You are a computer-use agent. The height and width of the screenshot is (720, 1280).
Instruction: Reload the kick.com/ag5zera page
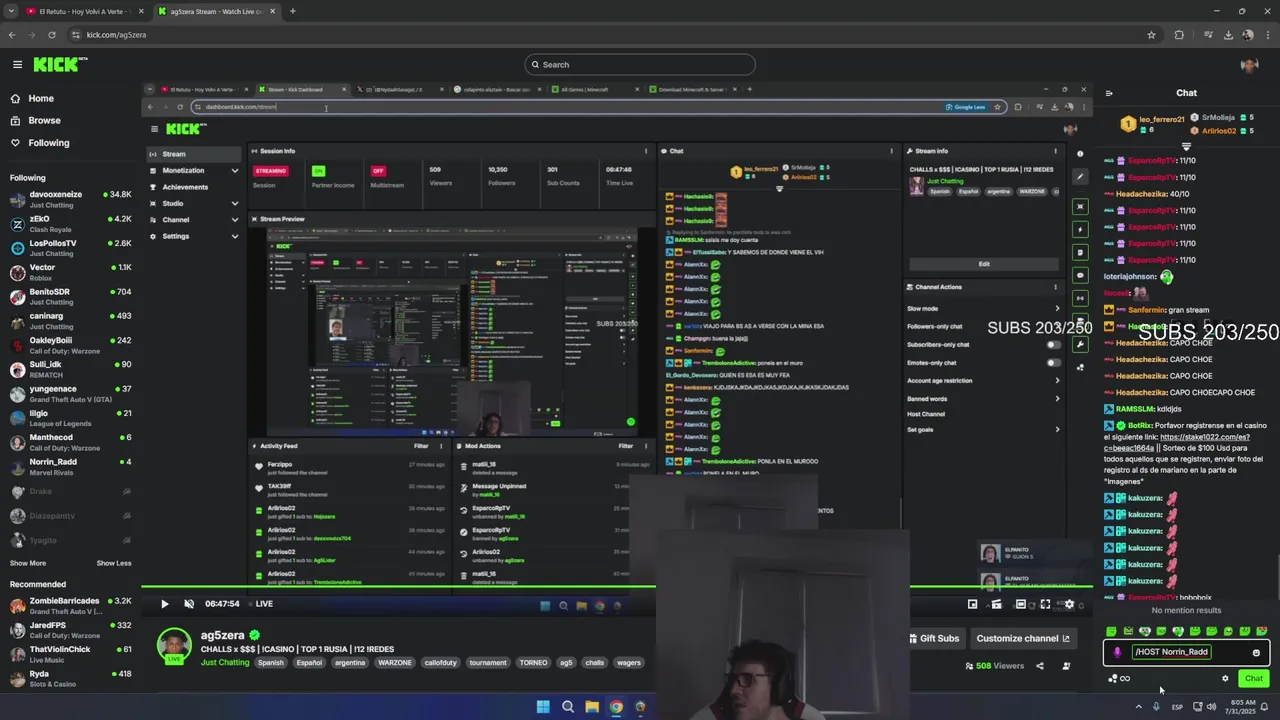51,35
